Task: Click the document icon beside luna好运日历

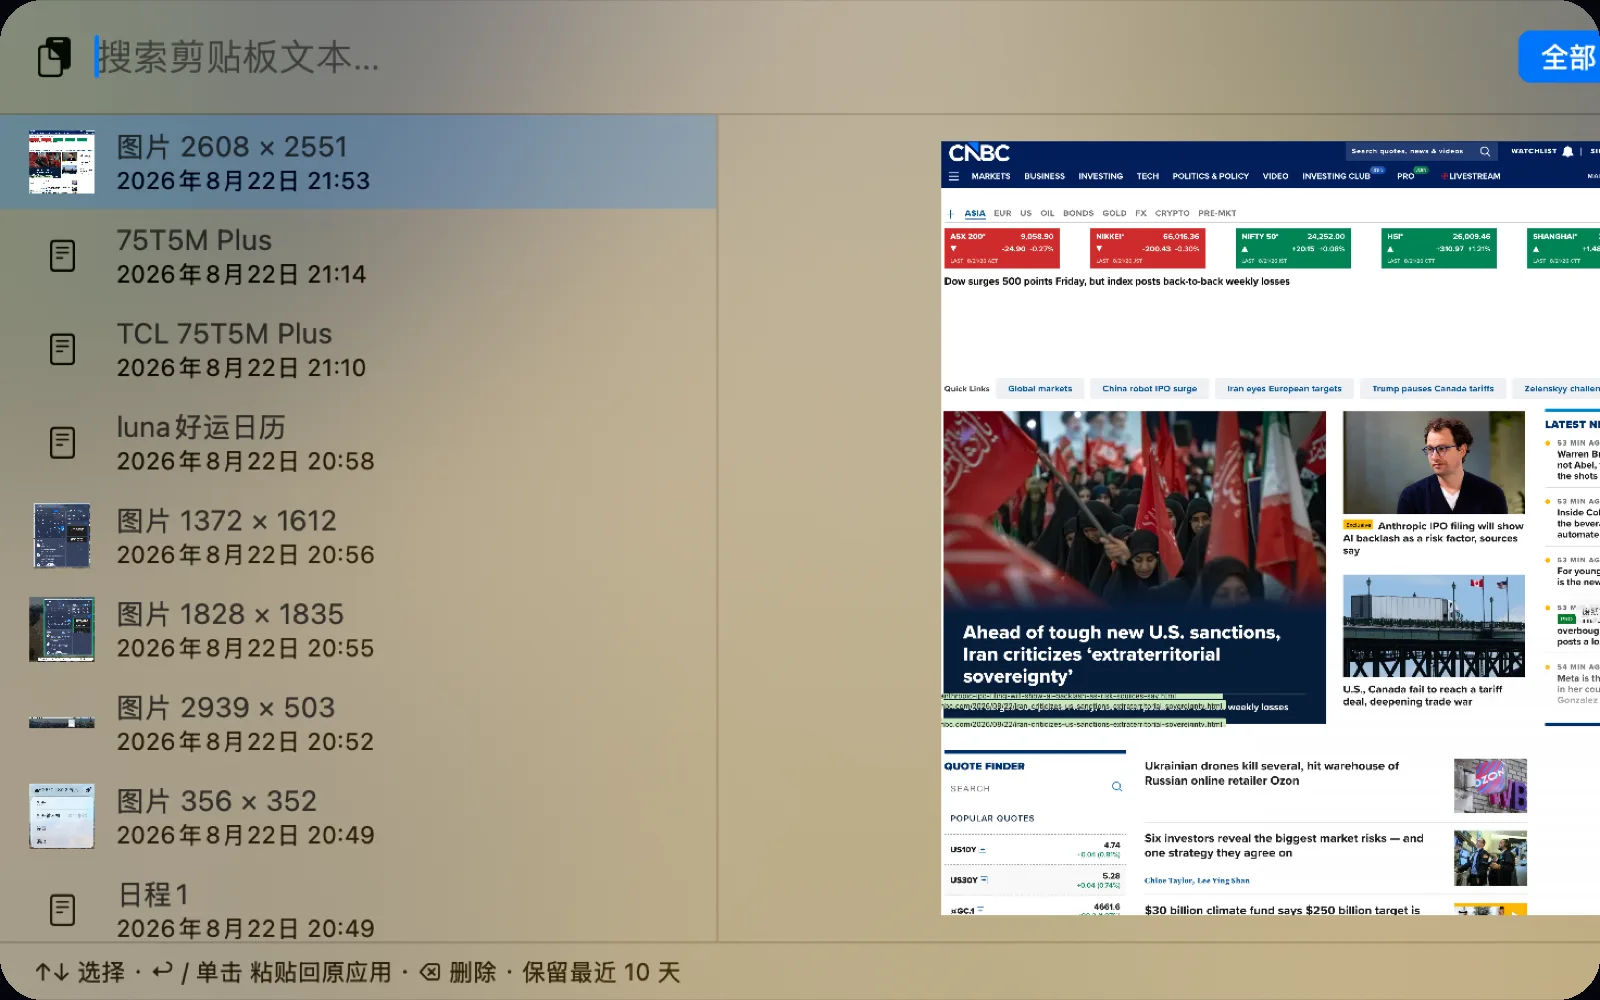Action: point(62,442)
